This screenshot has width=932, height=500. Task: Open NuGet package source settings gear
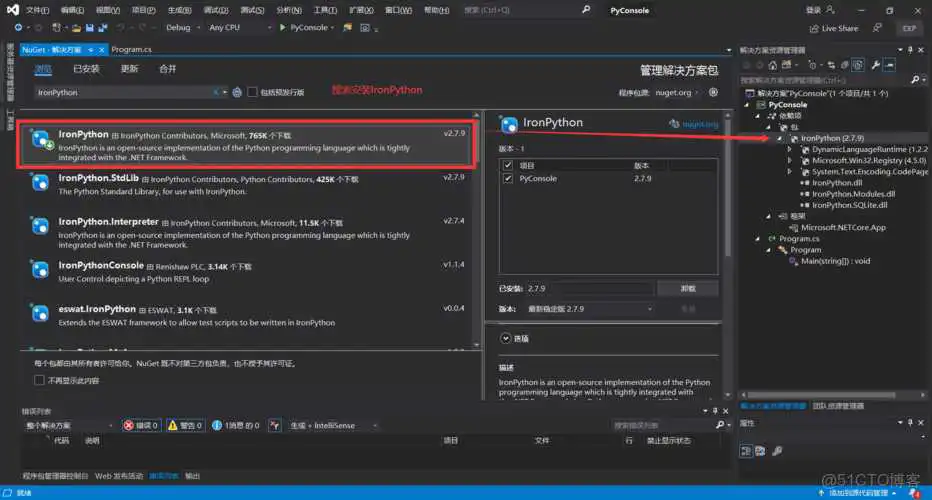pos(713,92)
